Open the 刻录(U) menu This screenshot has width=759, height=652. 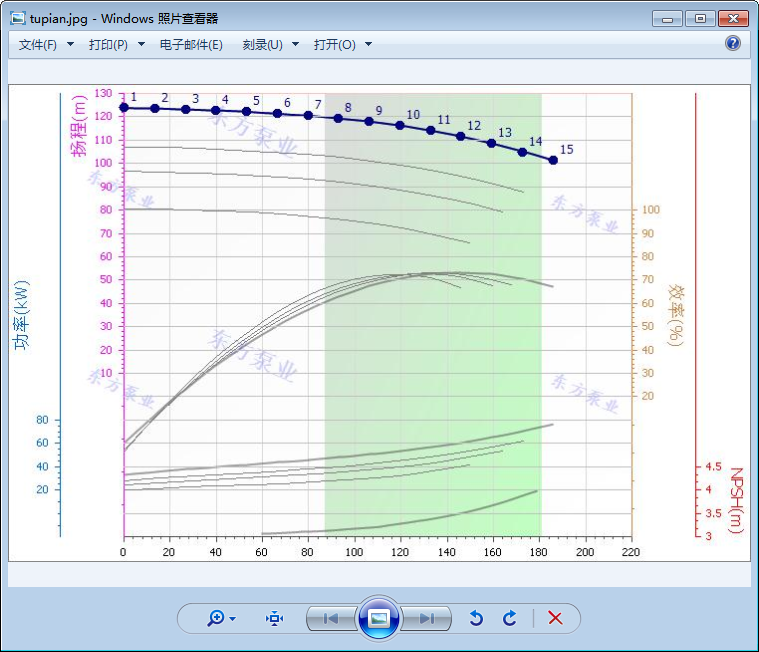[262, 45]
